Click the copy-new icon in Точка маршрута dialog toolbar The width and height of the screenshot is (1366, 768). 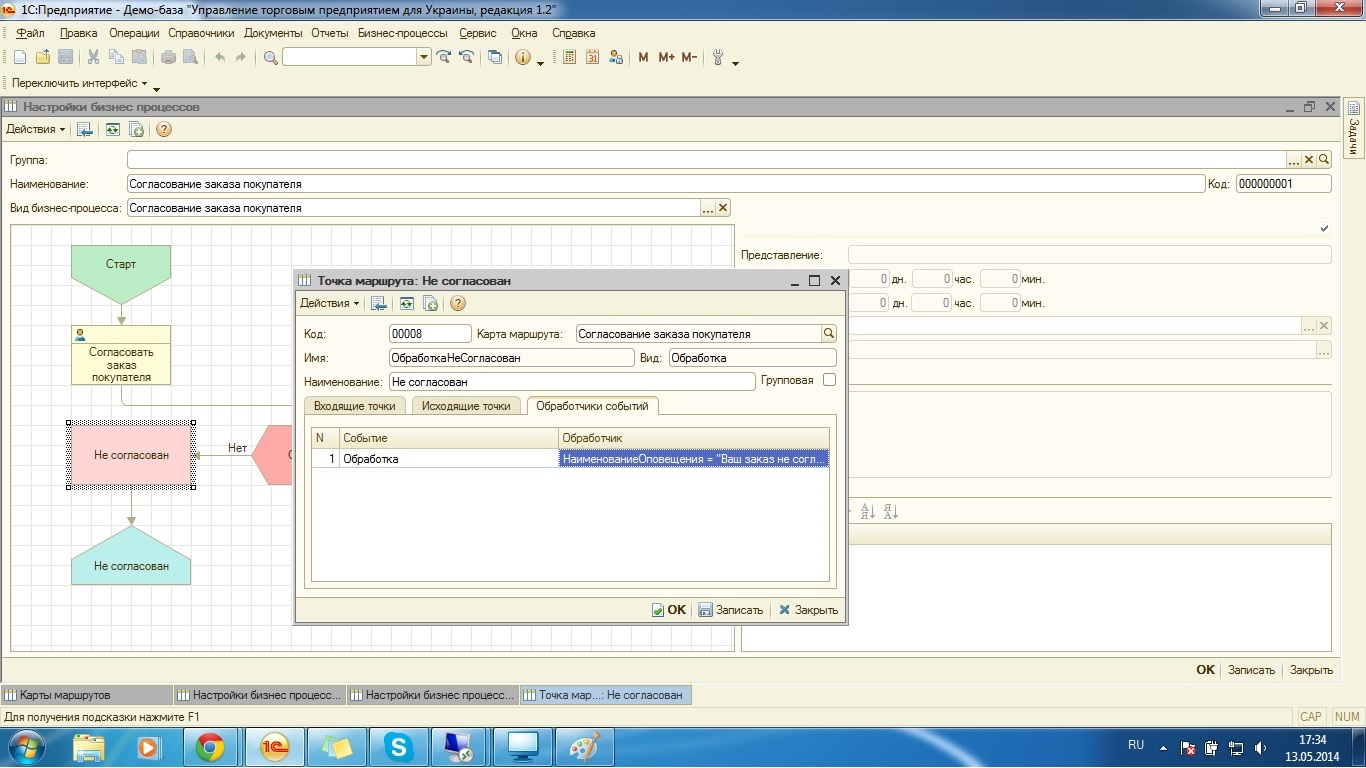(x=431, y=303)
